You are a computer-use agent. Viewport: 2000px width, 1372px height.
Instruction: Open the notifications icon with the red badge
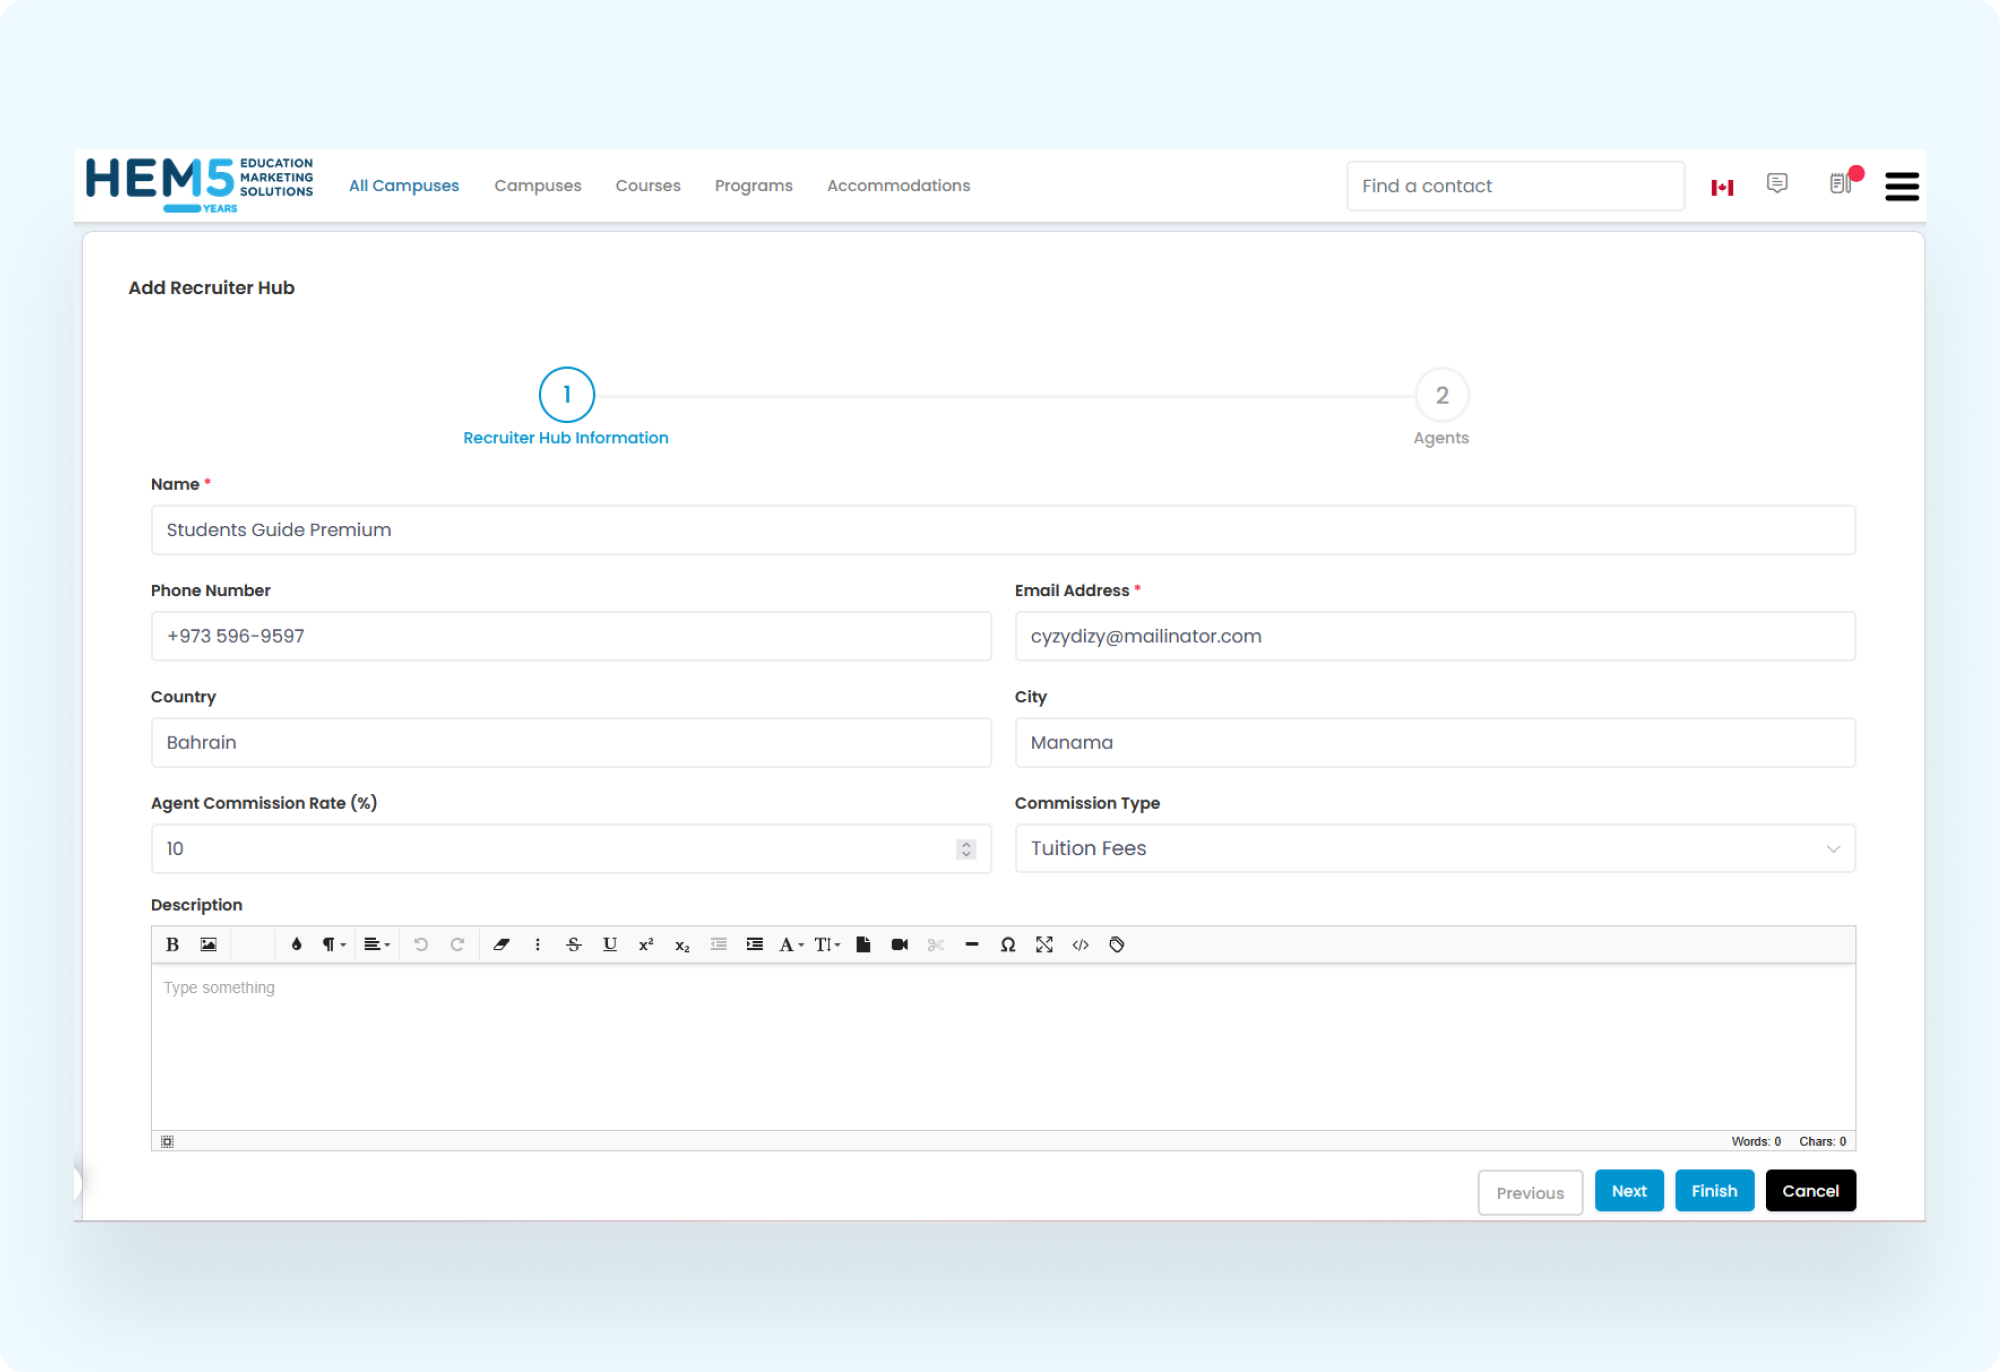coord(1841,184)
